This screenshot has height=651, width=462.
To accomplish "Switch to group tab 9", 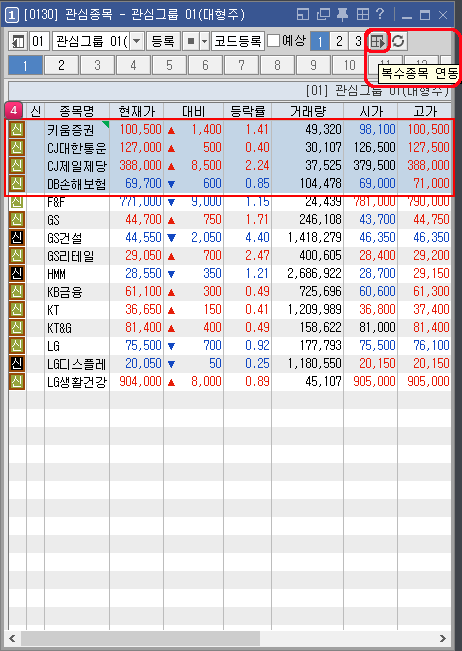I will click(x=313, y=65).
